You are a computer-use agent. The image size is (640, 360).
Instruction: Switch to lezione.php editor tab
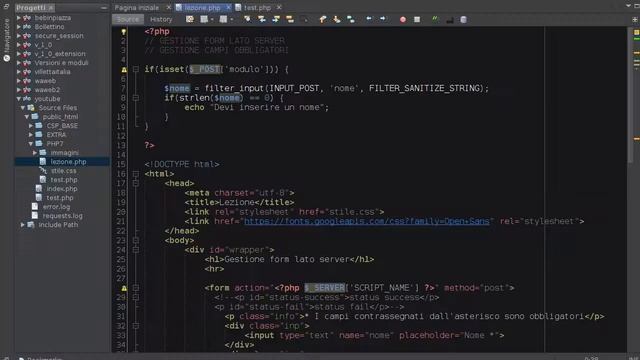(202, 8)
